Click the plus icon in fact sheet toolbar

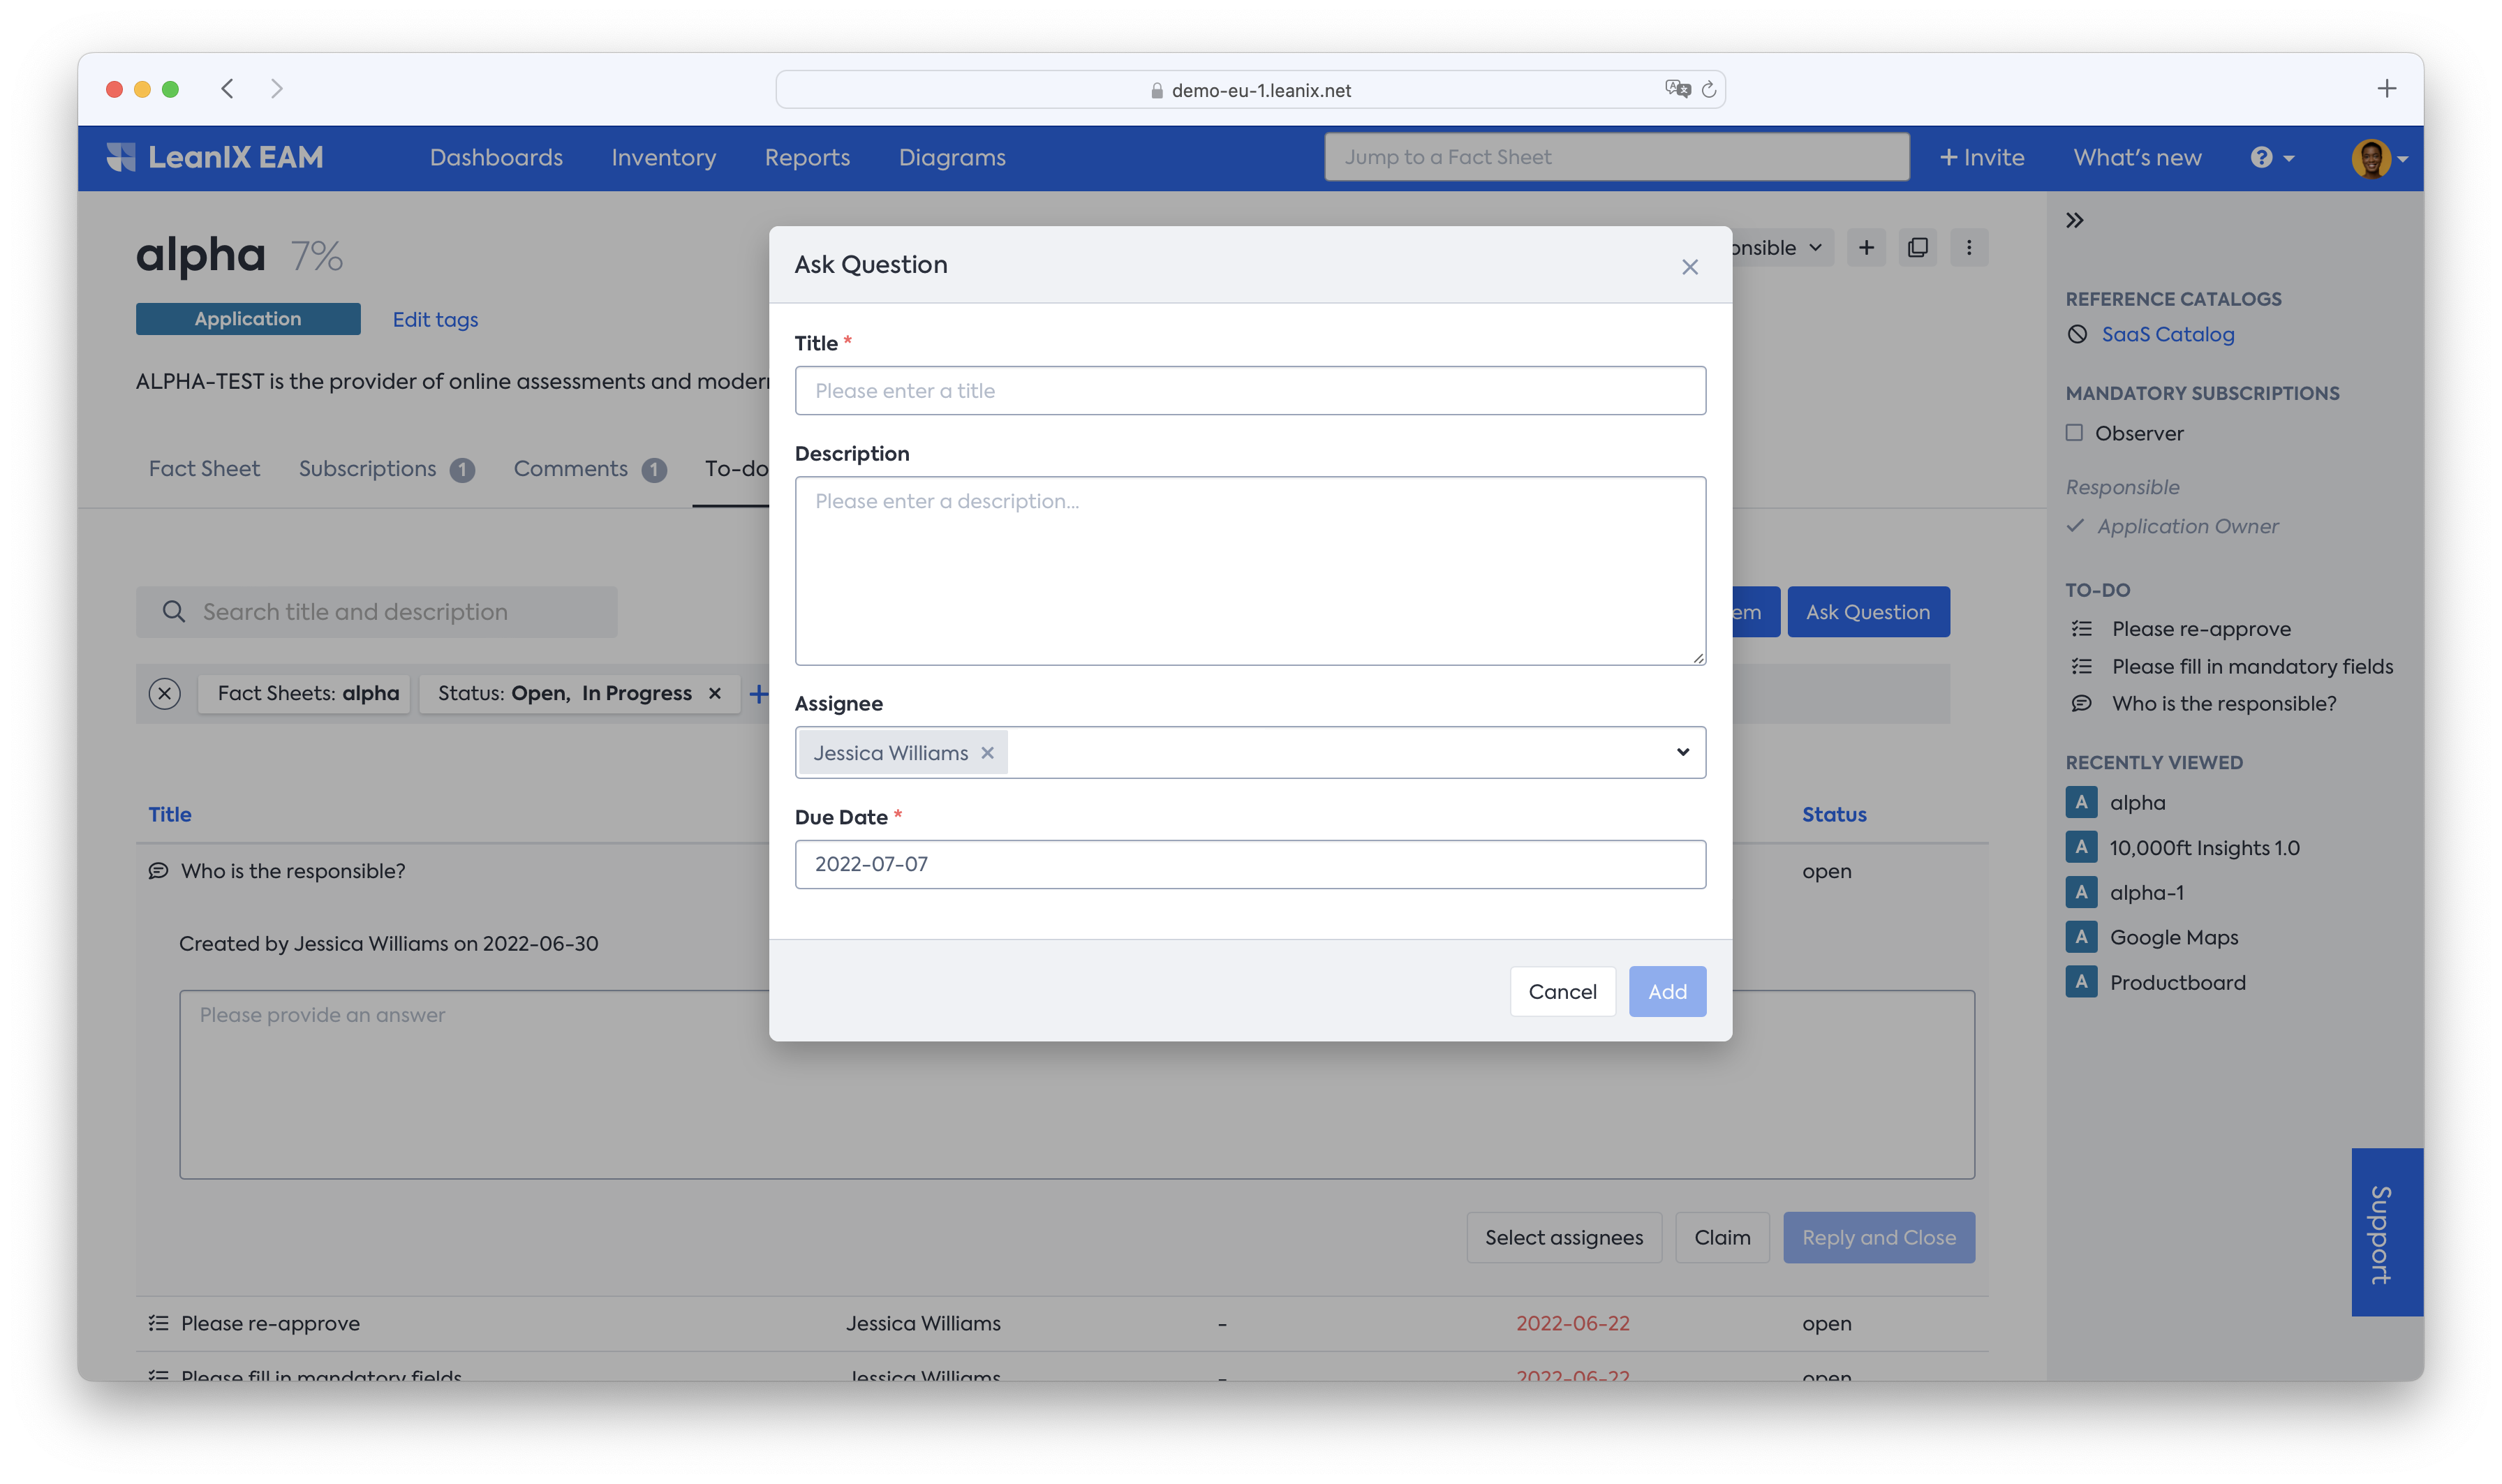1866,248
